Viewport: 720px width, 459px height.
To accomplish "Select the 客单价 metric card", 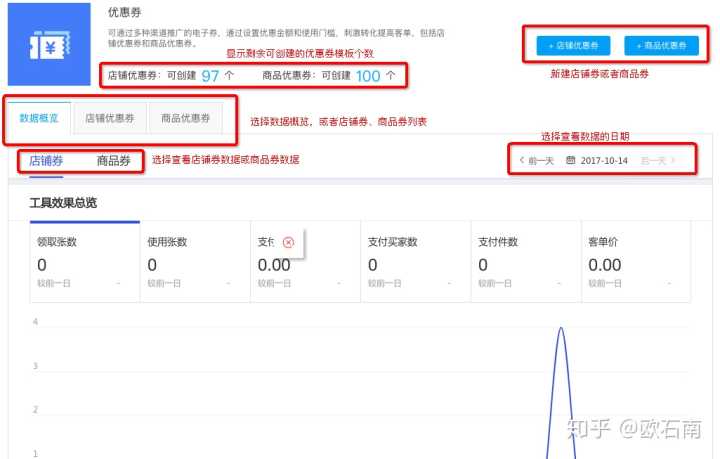I will 635,262.
